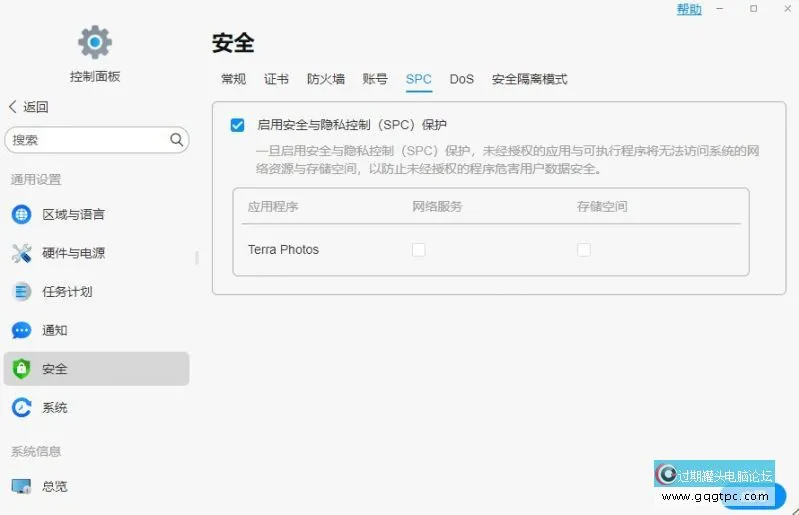Open the 通知 settings entry
The height and width of the screenshot is (515, 799).
pos(96,331)
